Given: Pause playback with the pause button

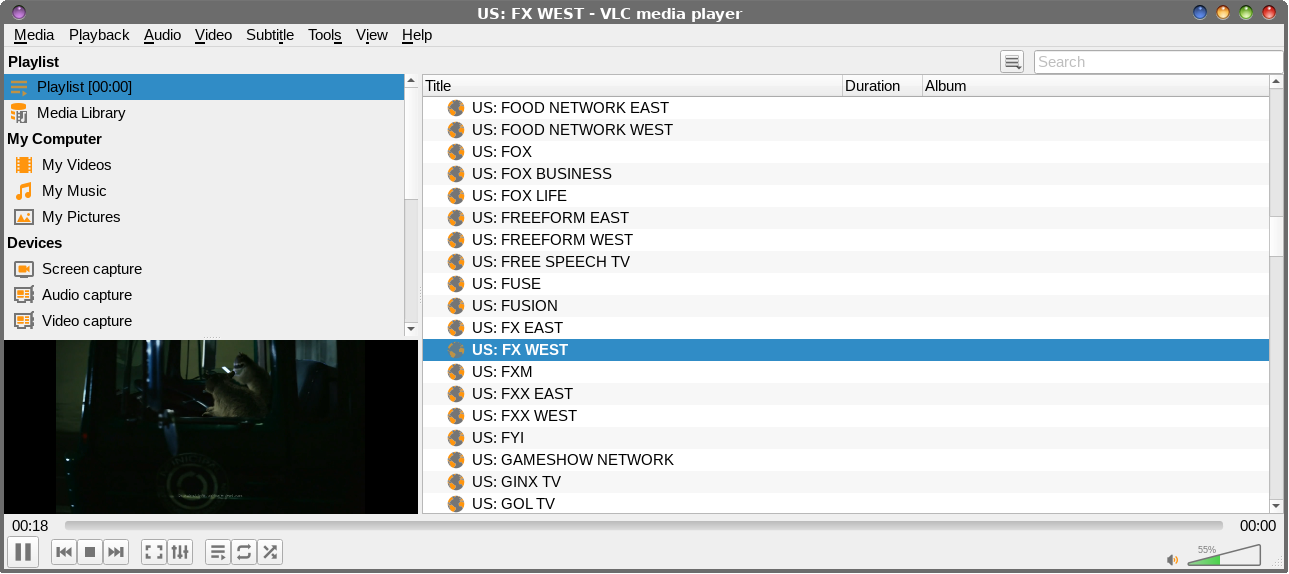Looking at the screenshot, I should (23, 552).
